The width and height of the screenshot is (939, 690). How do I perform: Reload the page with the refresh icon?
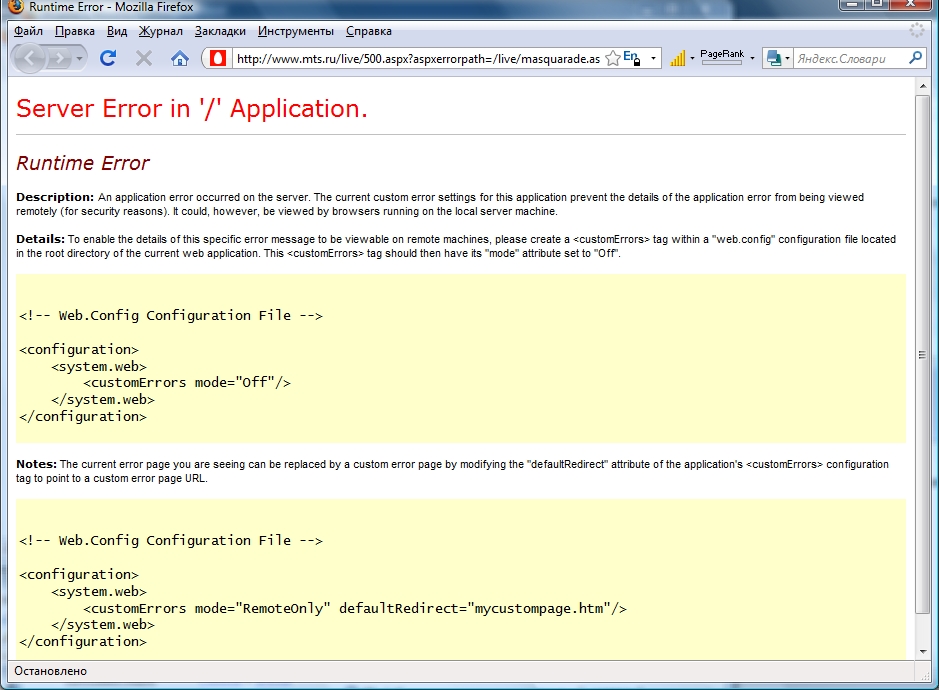108,58
